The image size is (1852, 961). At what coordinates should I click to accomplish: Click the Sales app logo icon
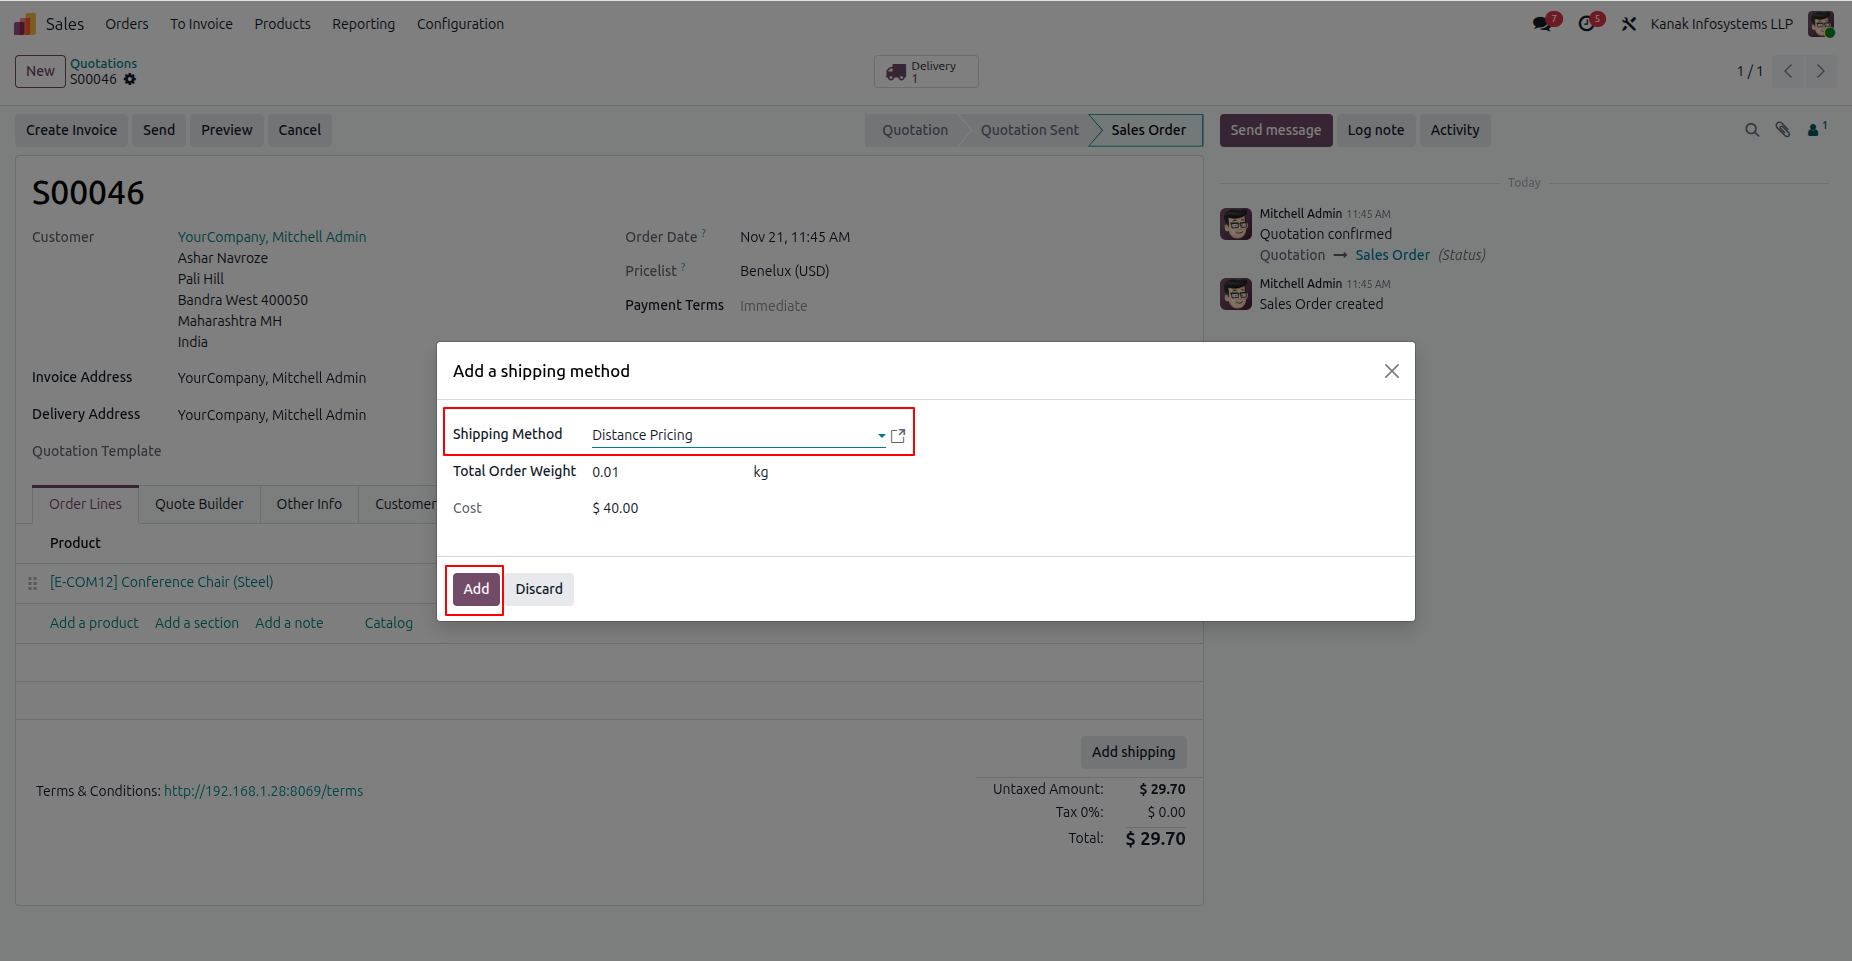pyautogui.click(x=25, y=24)
